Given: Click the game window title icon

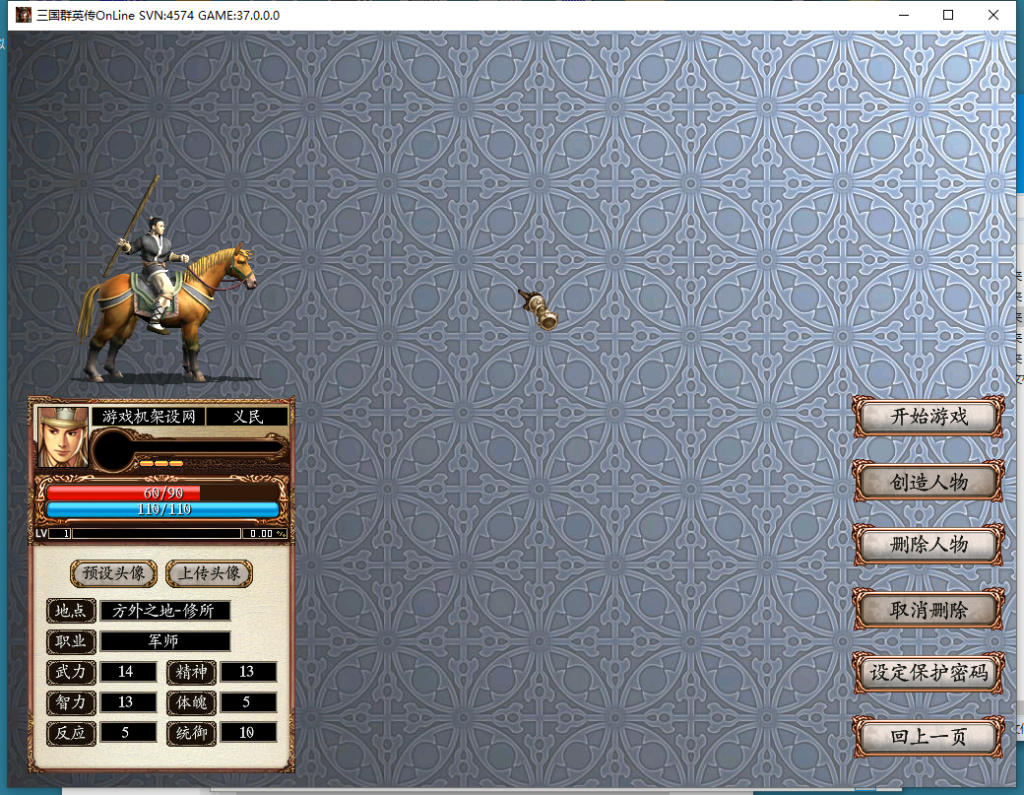Looking at the screenshot, I should (24, 15).
